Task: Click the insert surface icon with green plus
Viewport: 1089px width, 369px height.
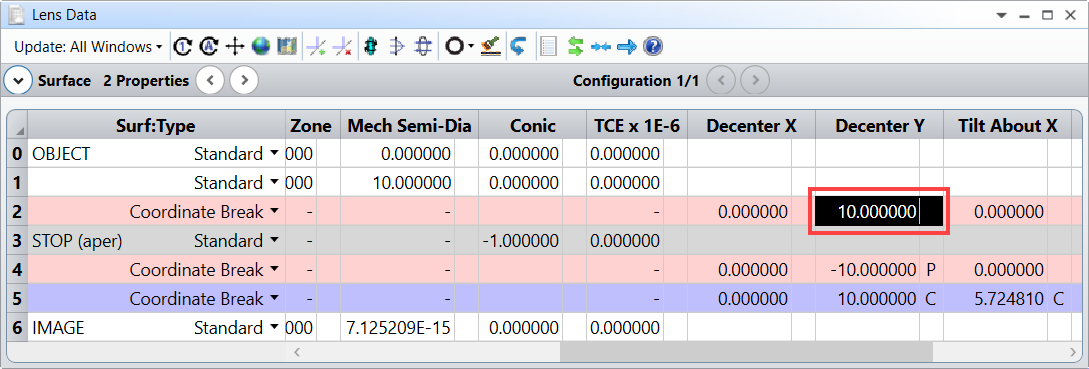Action: coord(317,47)
